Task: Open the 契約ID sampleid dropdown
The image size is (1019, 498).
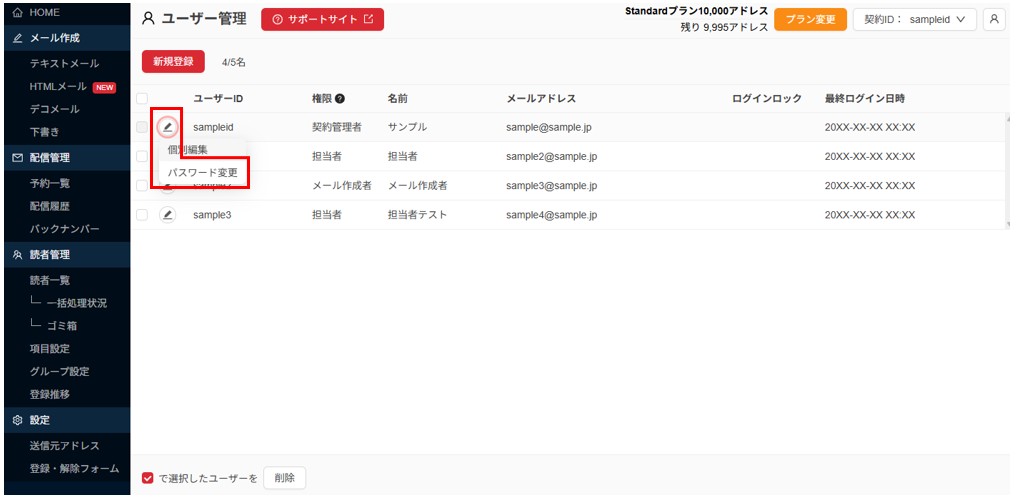Action: click(914, 19)
